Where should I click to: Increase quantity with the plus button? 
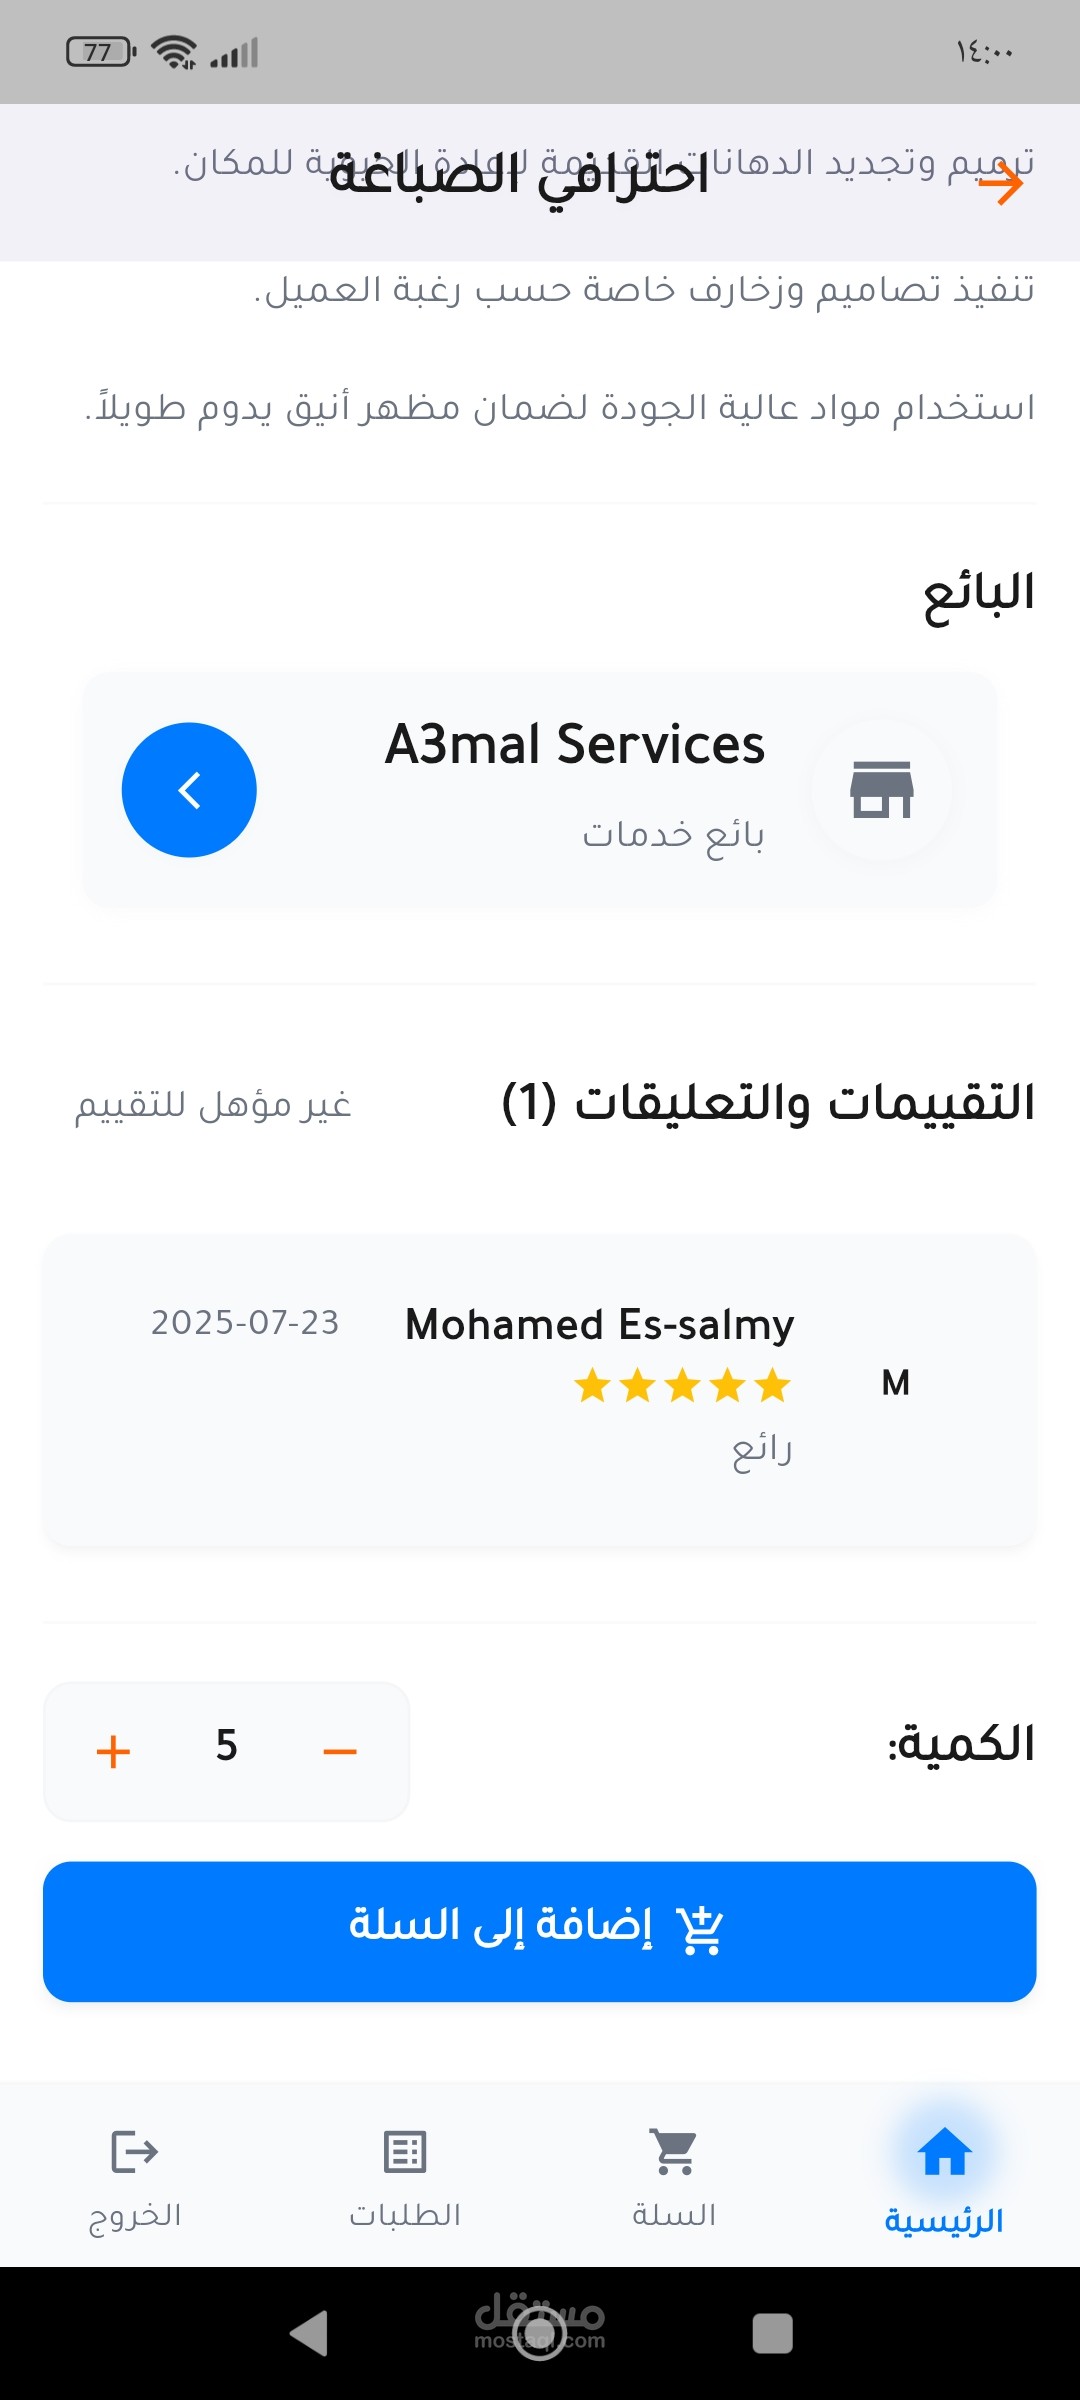(x=113, y=1751)
